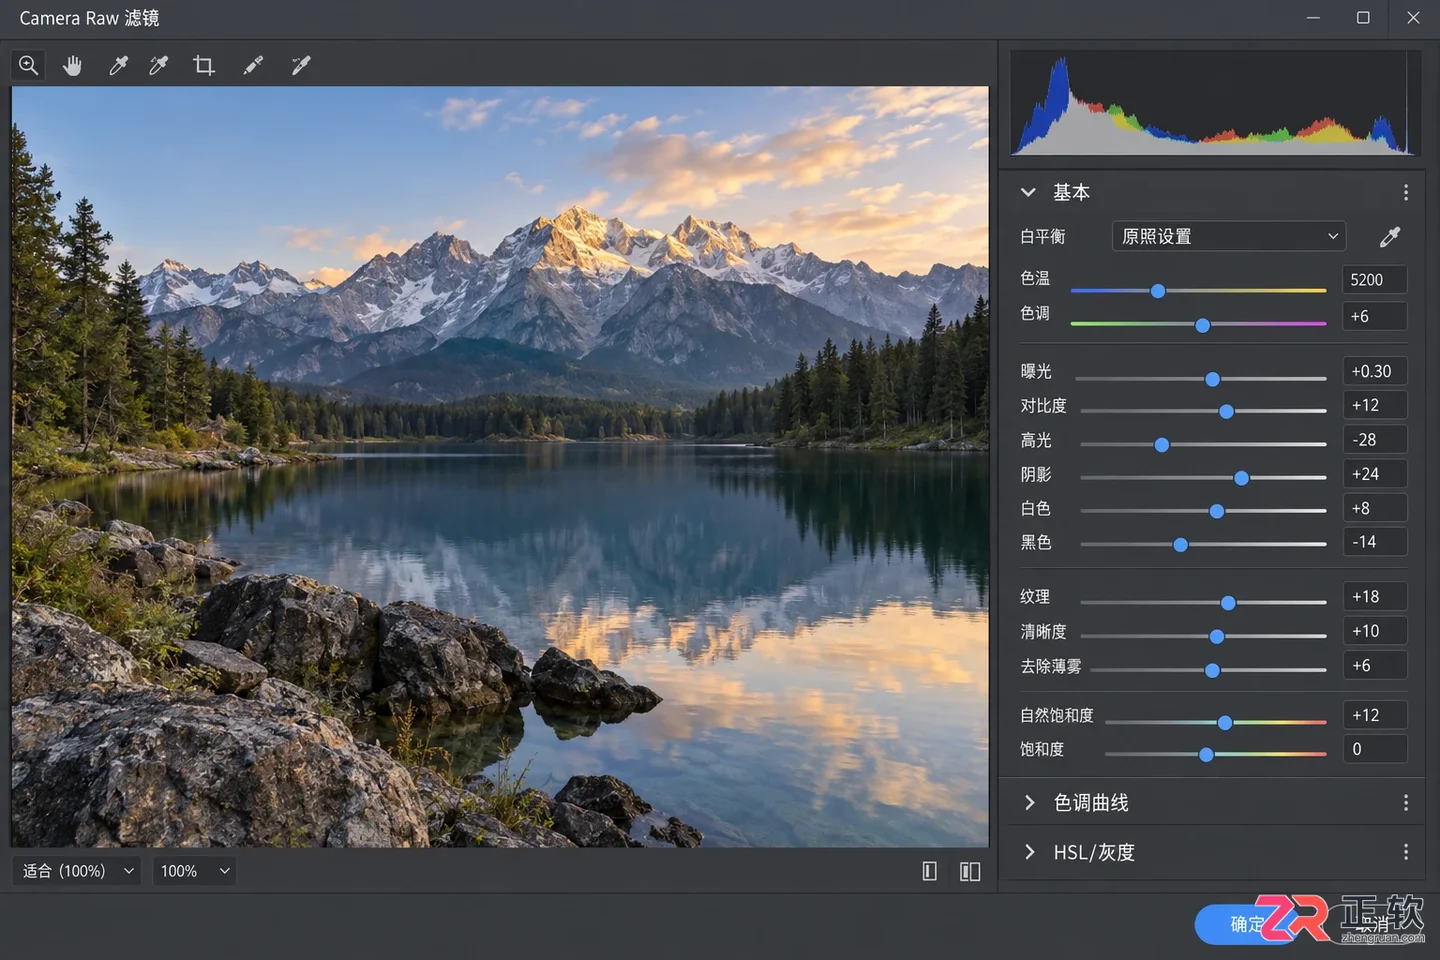Click the 白平衡 label
Screen dimensions: 1440x960
pyautogui.click(x=1043, y=237)
